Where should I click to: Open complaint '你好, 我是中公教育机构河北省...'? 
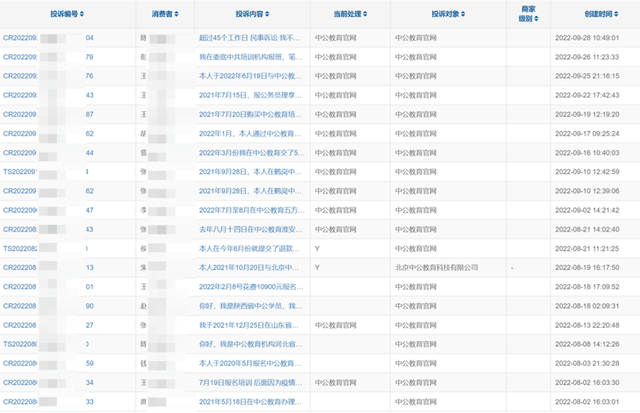click(x=250, y=344)
